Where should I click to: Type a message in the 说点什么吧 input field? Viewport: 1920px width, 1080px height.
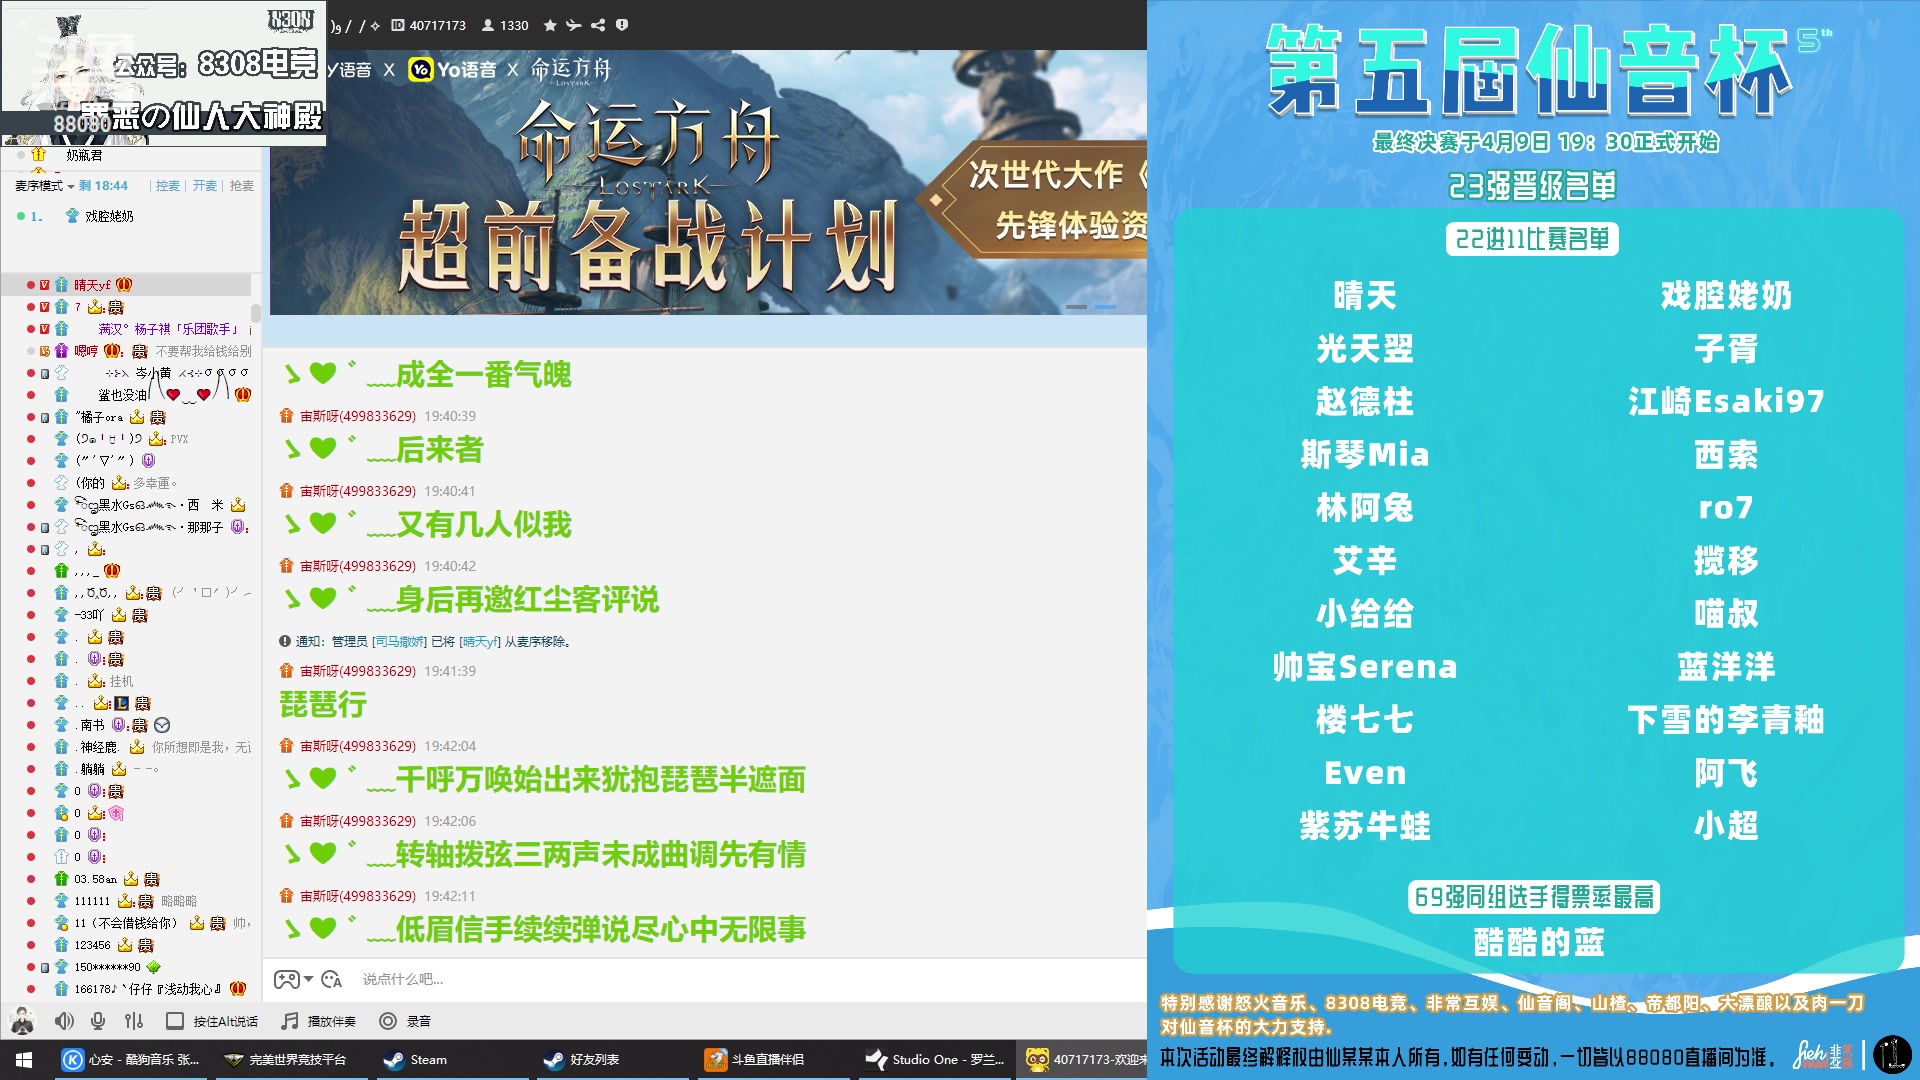coord(450,980)
